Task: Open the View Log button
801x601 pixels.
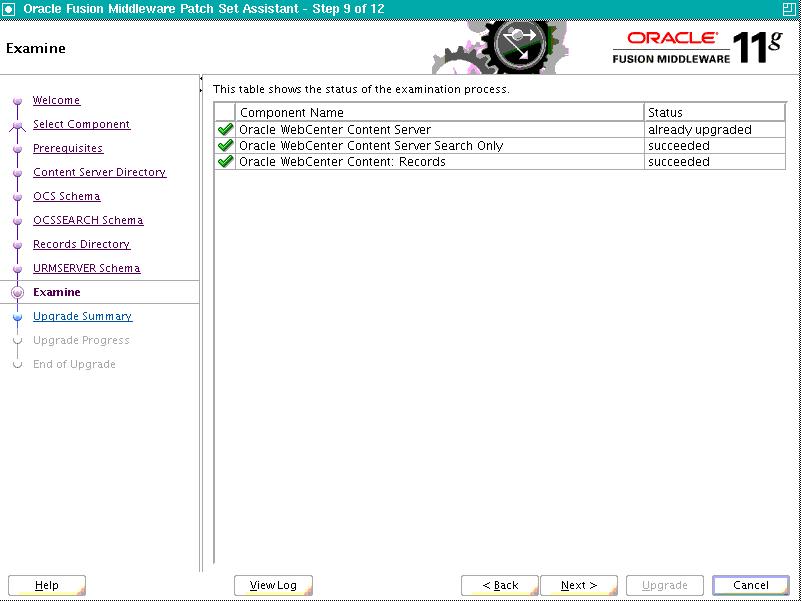Action: [273, 585]
